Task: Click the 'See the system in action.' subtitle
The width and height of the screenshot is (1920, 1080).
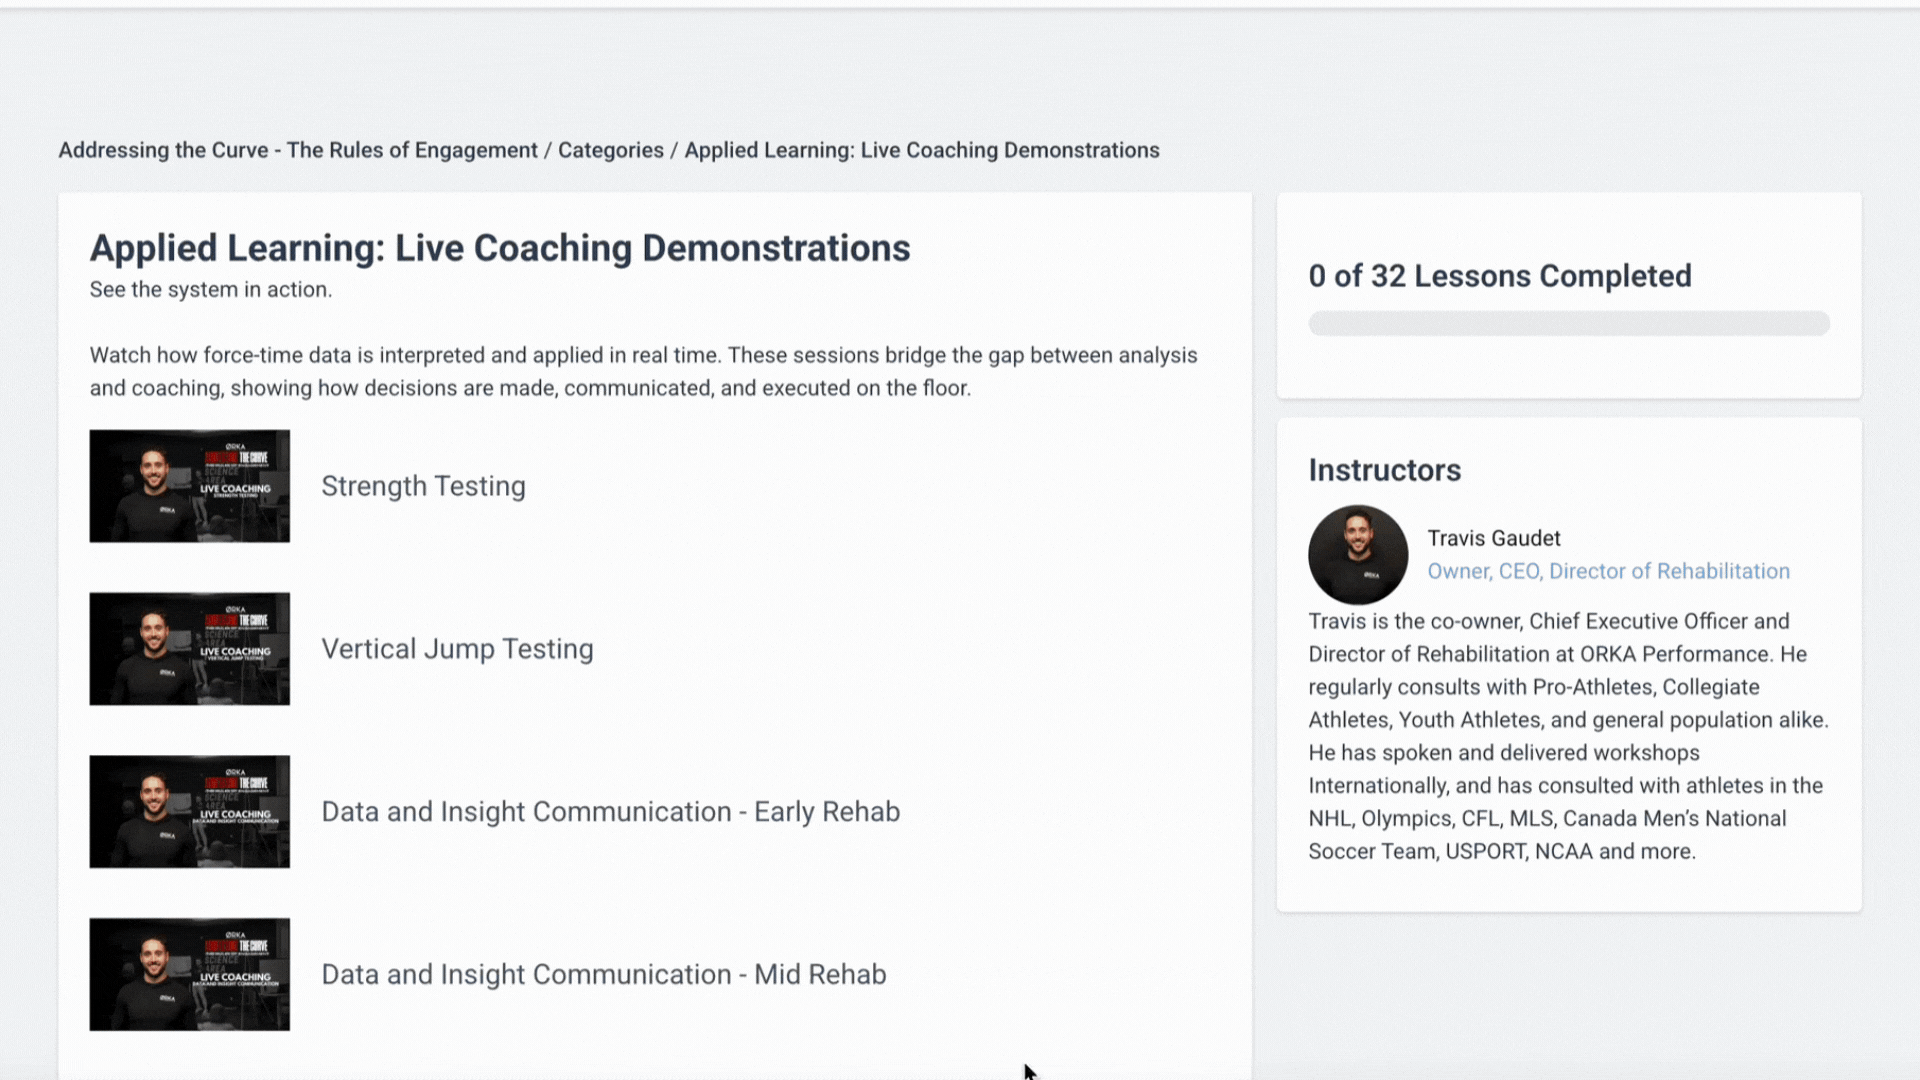Action: click(x=211, y=289)
